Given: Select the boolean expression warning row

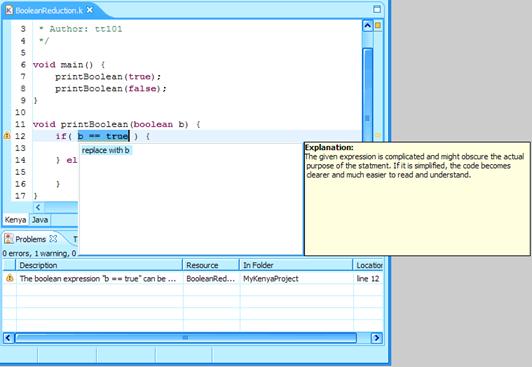Looking at the screenshot, I should (x=193, y=278).
